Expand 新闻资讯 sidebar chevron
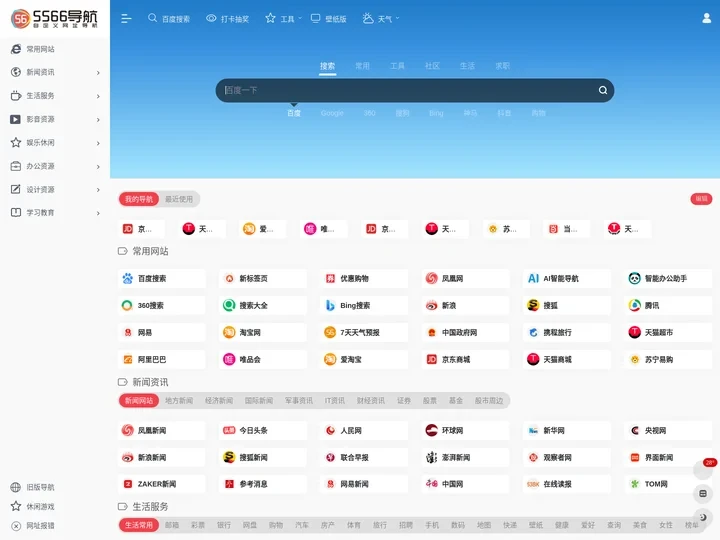This screenshot has height=540, width=720. coord(98,73)
